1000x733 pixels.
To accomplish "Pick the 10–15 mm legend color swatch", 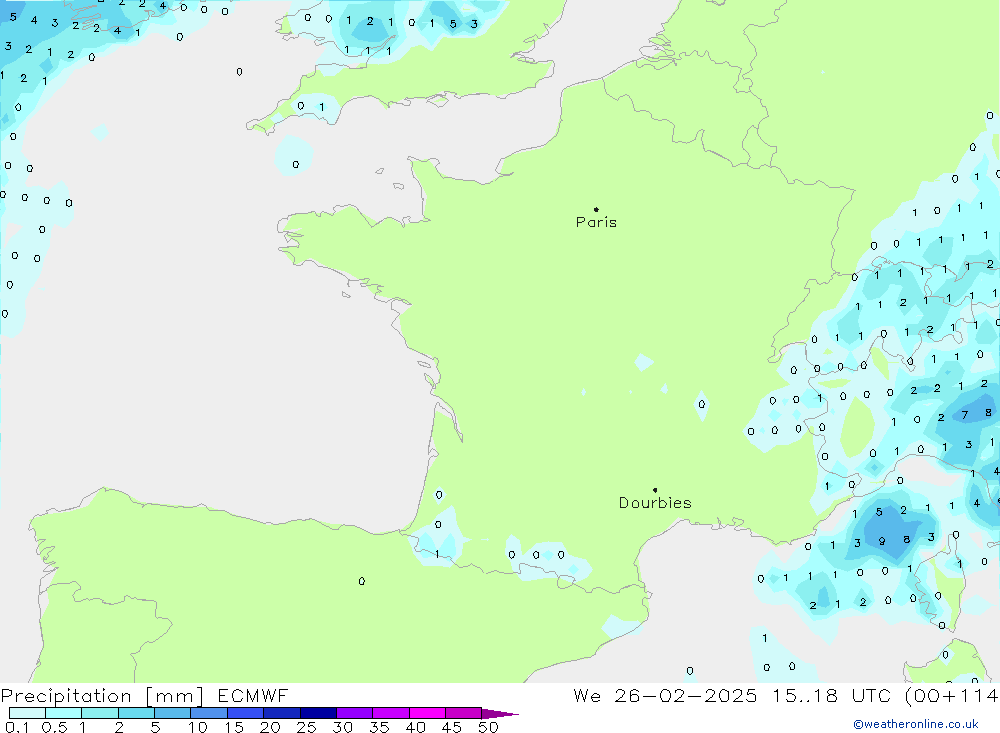I will (x=209, y=713).
